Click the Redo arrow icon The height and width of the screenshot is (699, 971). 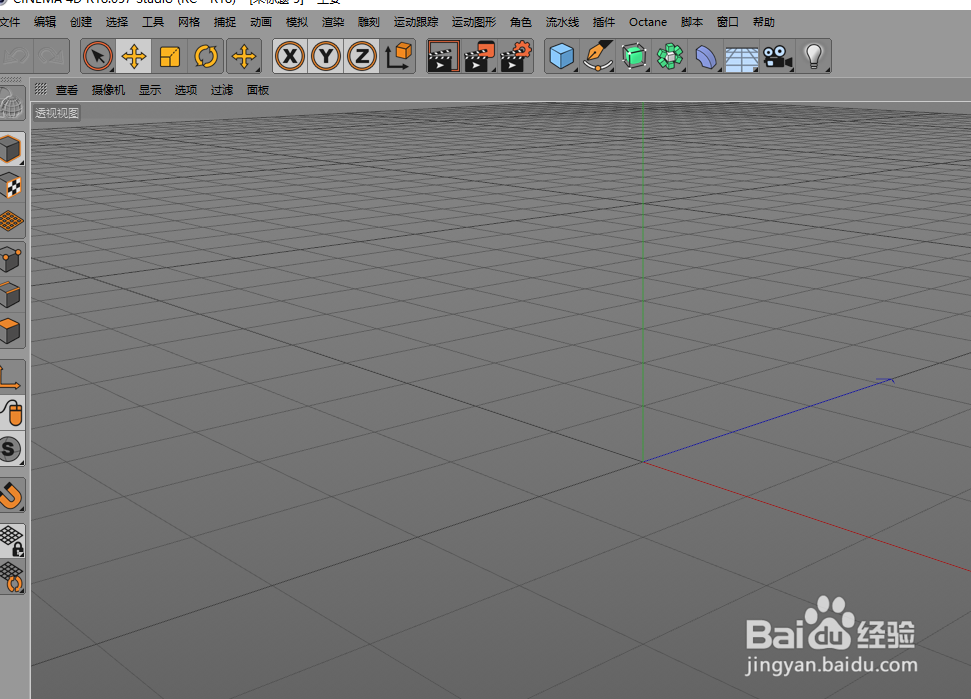pyautogui.click(x=52, y=56)
